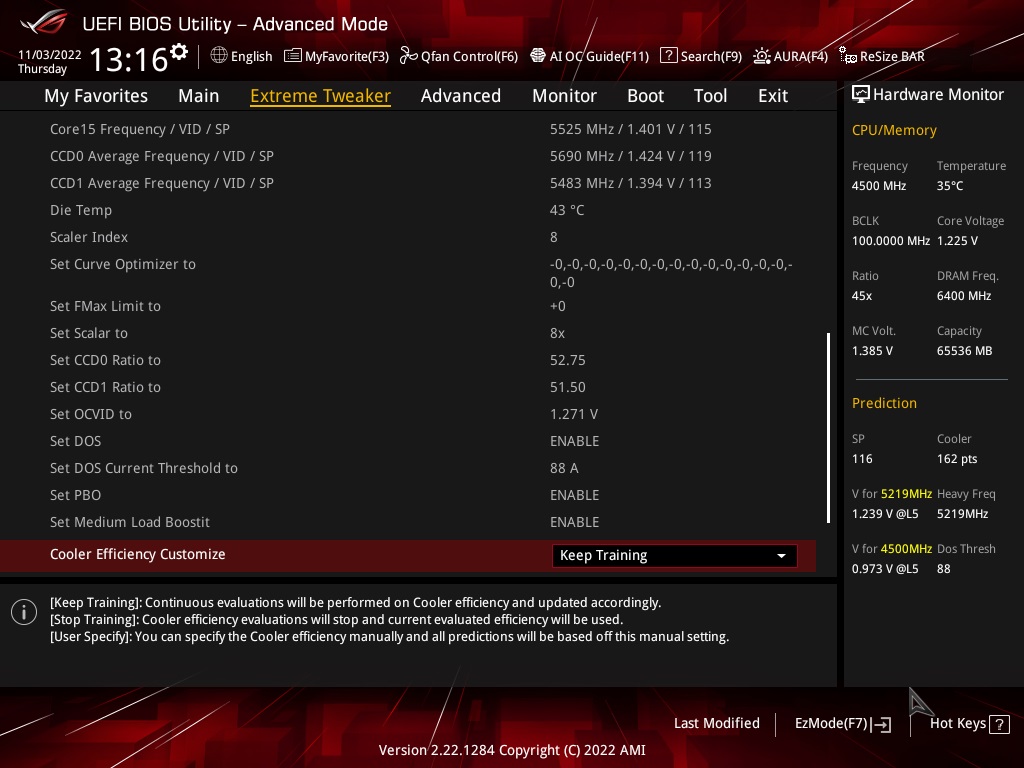This screenshot has width=1024, height=768.
Task: Open the Monitor tab
Action: tap(564, 96)
